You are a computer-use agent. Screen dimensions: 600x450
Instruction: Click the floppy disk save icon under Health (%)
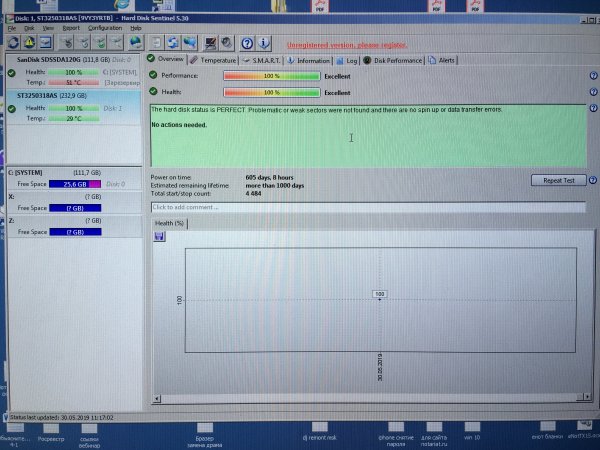pos(159,236)
